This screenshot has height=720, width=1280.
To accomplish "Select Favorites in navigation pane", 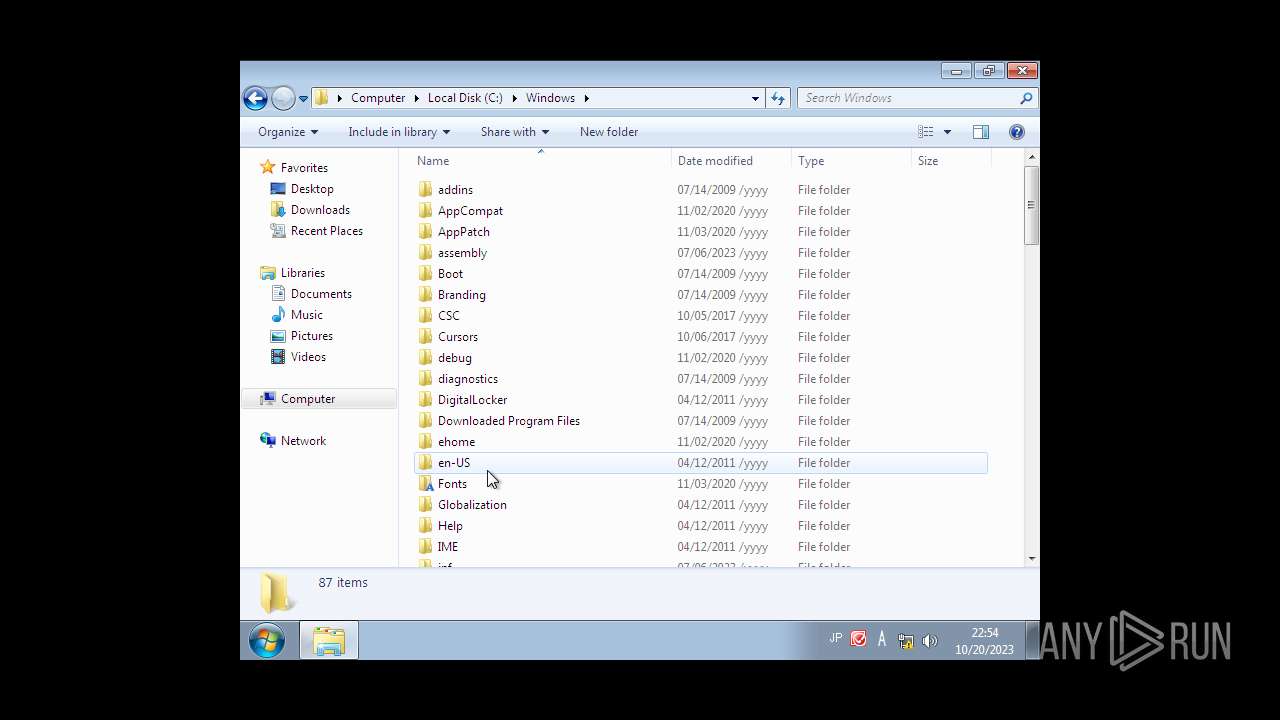I will click(x=304, y=168).
